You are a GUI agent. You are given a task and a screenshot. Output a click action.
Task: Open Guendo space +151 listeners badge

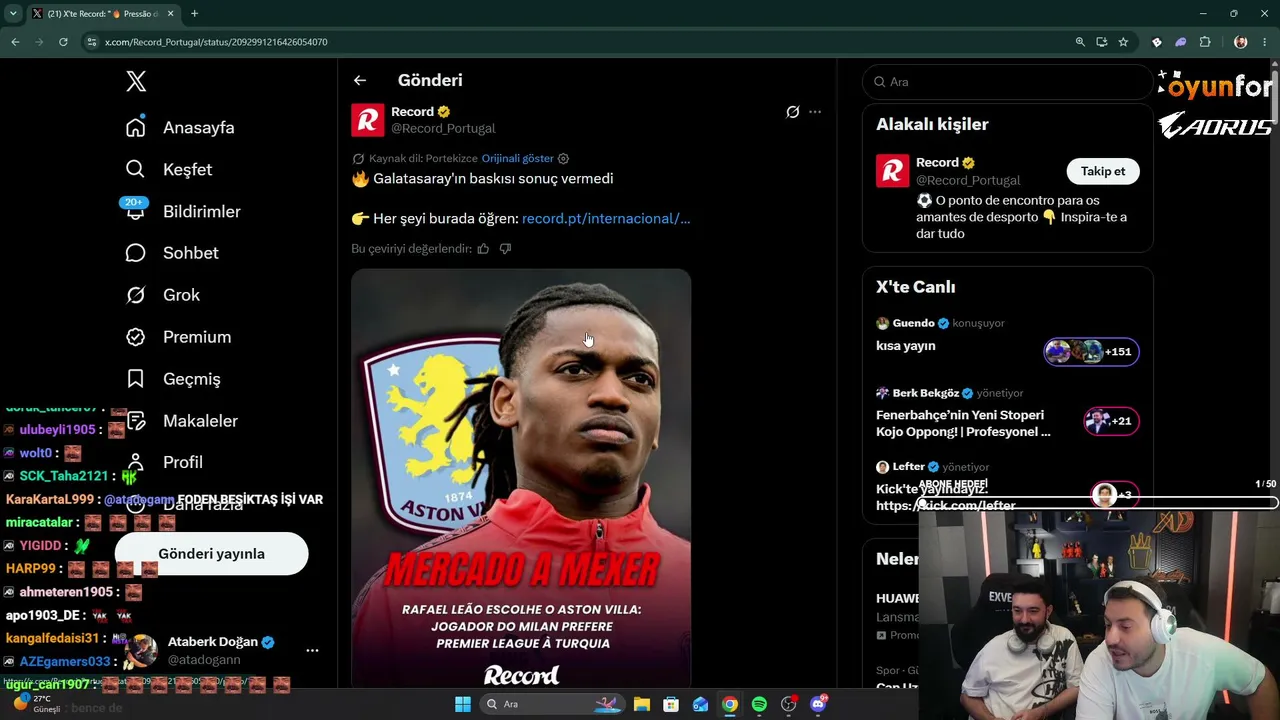pos(1091,351)
